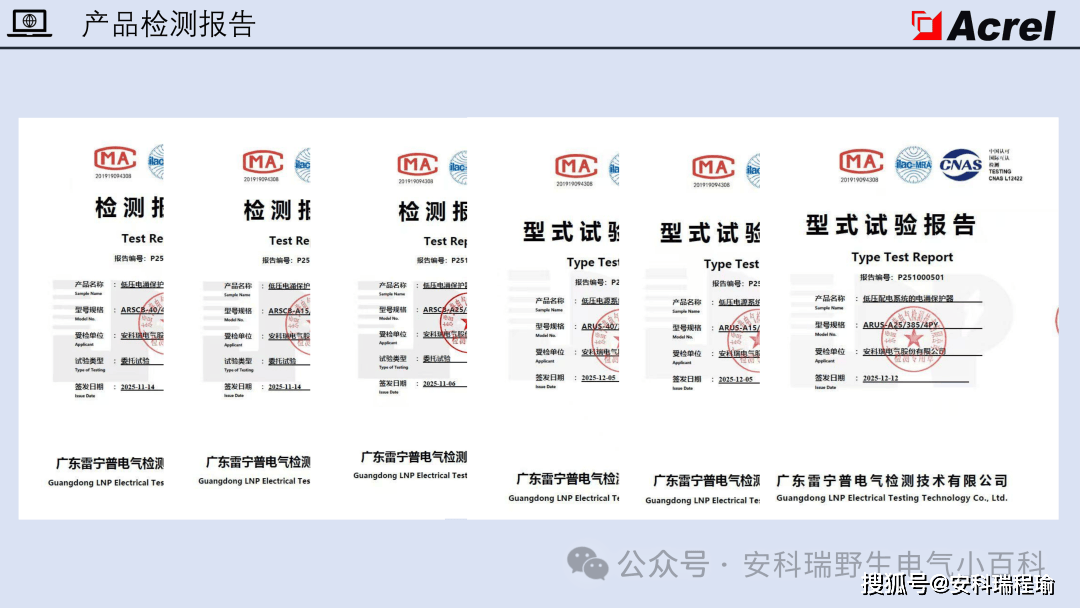Click the 2025-11-14 date on the ARSCB-A15 report
Image resolution: width=1080 pixels, height=608 pixels.
pos(284,387)
